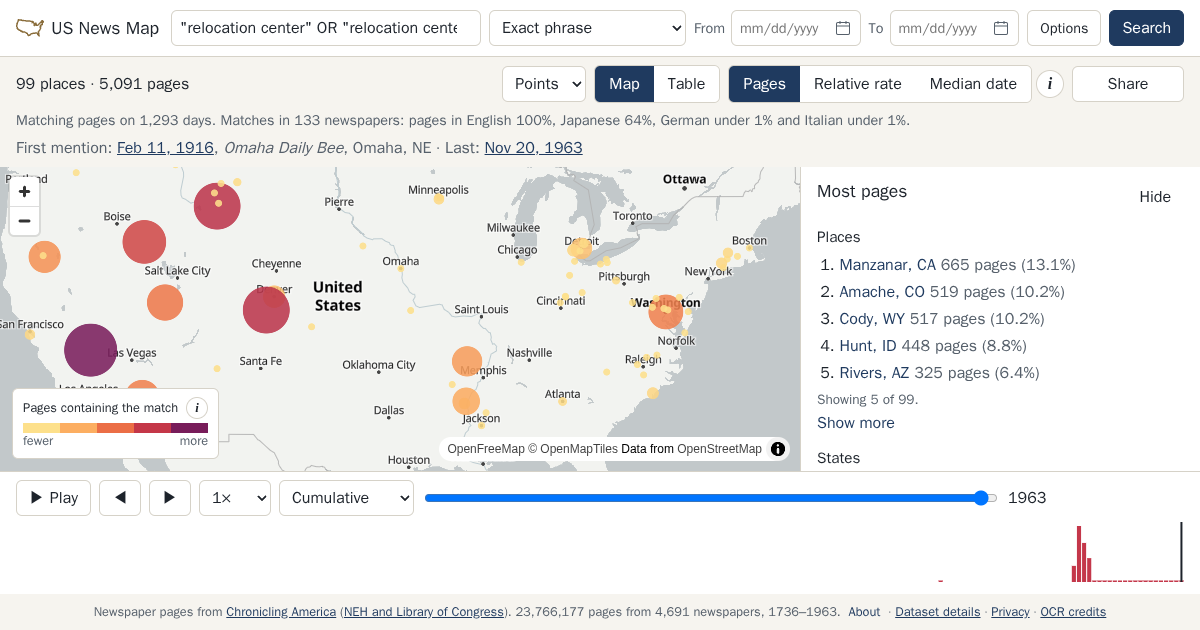Open the 1× playback speed dropdown

coord(235,498)
